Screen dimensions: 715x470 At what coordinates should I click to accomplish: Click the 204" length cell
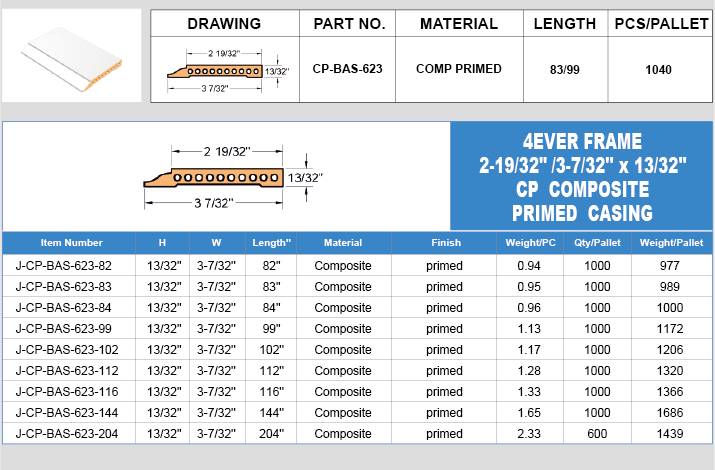pyautogui.click(x=271, y=433)
